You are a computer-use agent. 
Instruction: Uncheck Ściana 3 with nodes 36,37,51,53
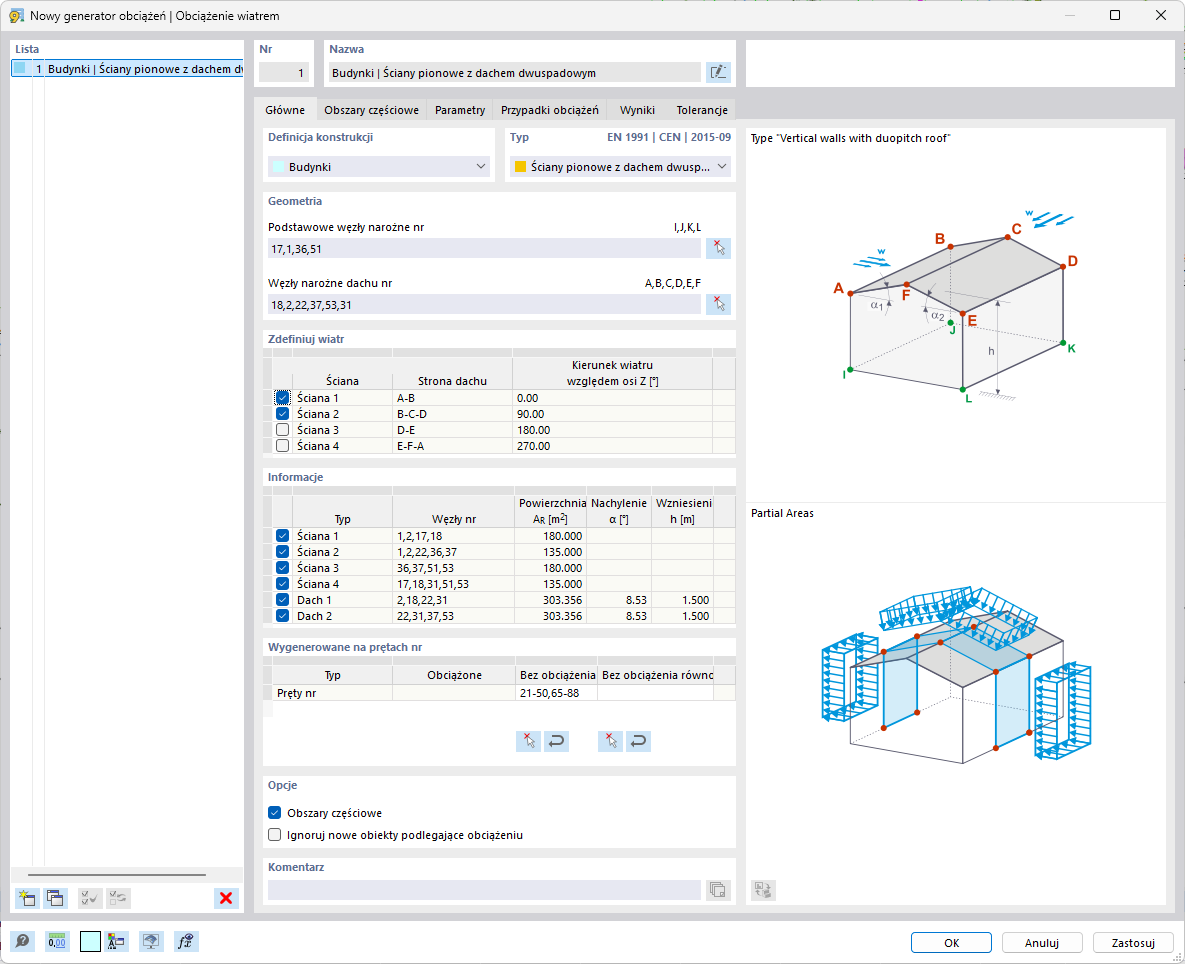coord(283,567)
